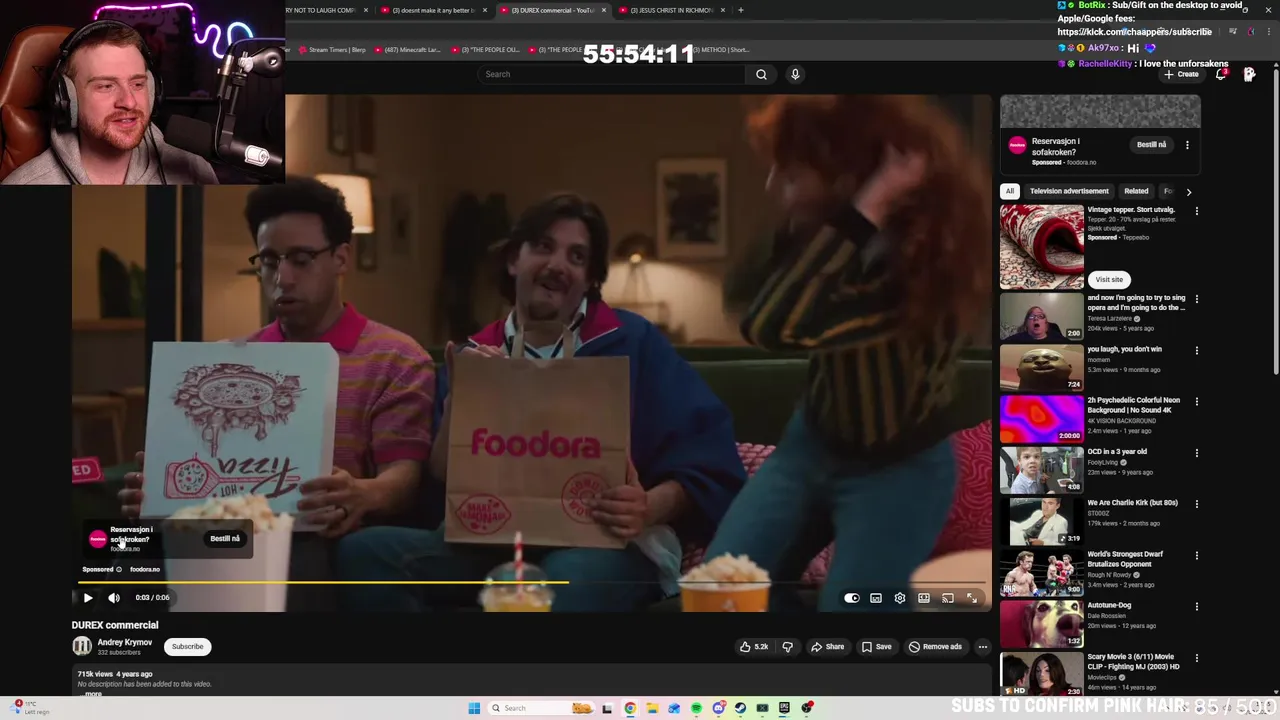Open Scary Movie 3 clip title
Screen dimensions: 1280x720
click(x=1133, y=661)
